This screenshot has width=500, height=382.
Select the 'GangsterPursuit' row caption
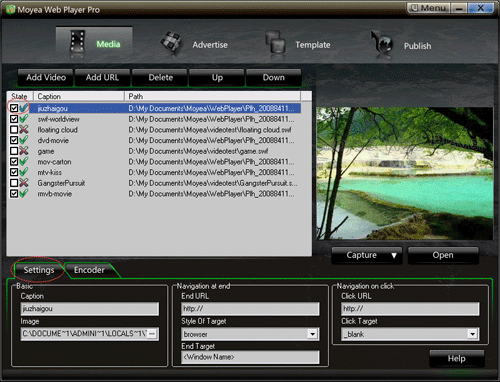(x=61, y=183)
